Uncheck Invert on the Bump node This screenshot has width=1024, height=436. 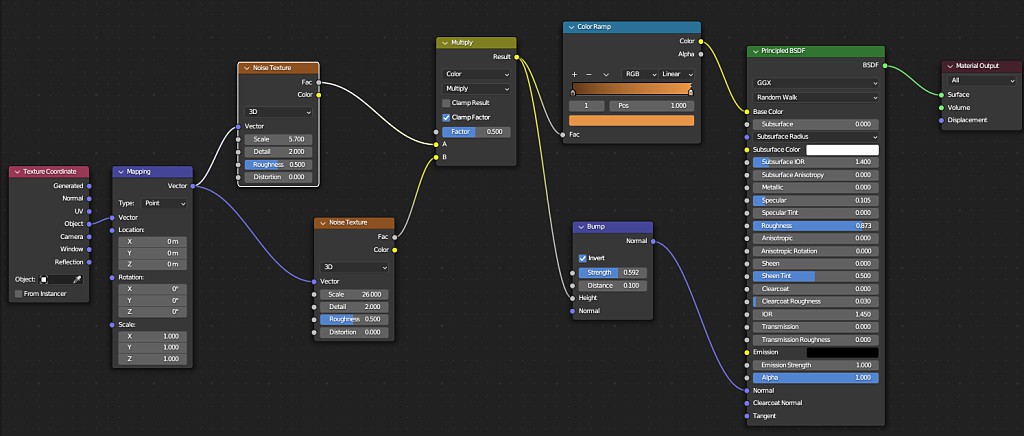point(583,258)
